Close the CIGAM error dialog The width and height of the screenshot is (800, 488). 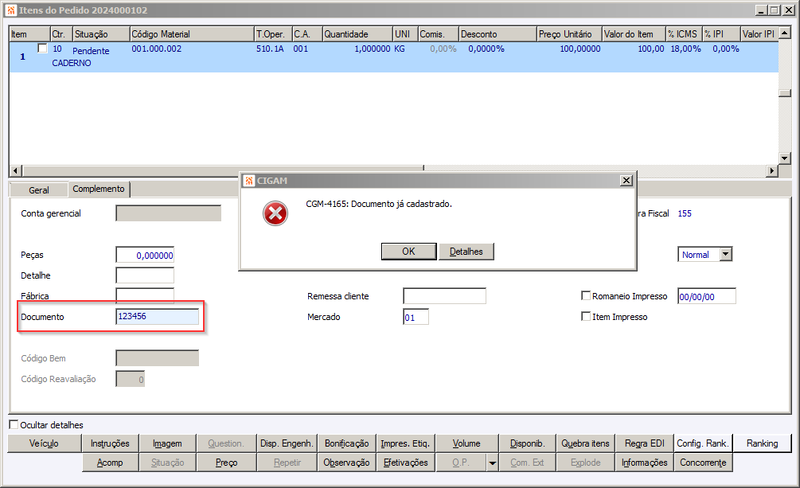(626, 180)
